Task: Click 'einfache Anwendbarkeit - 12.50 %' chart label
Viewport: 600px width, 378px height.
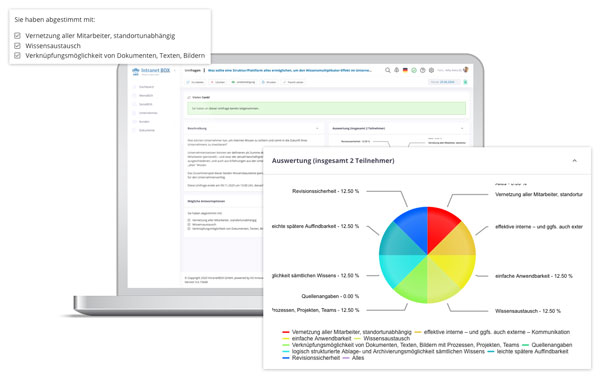Action: click(x=534, y=276)
